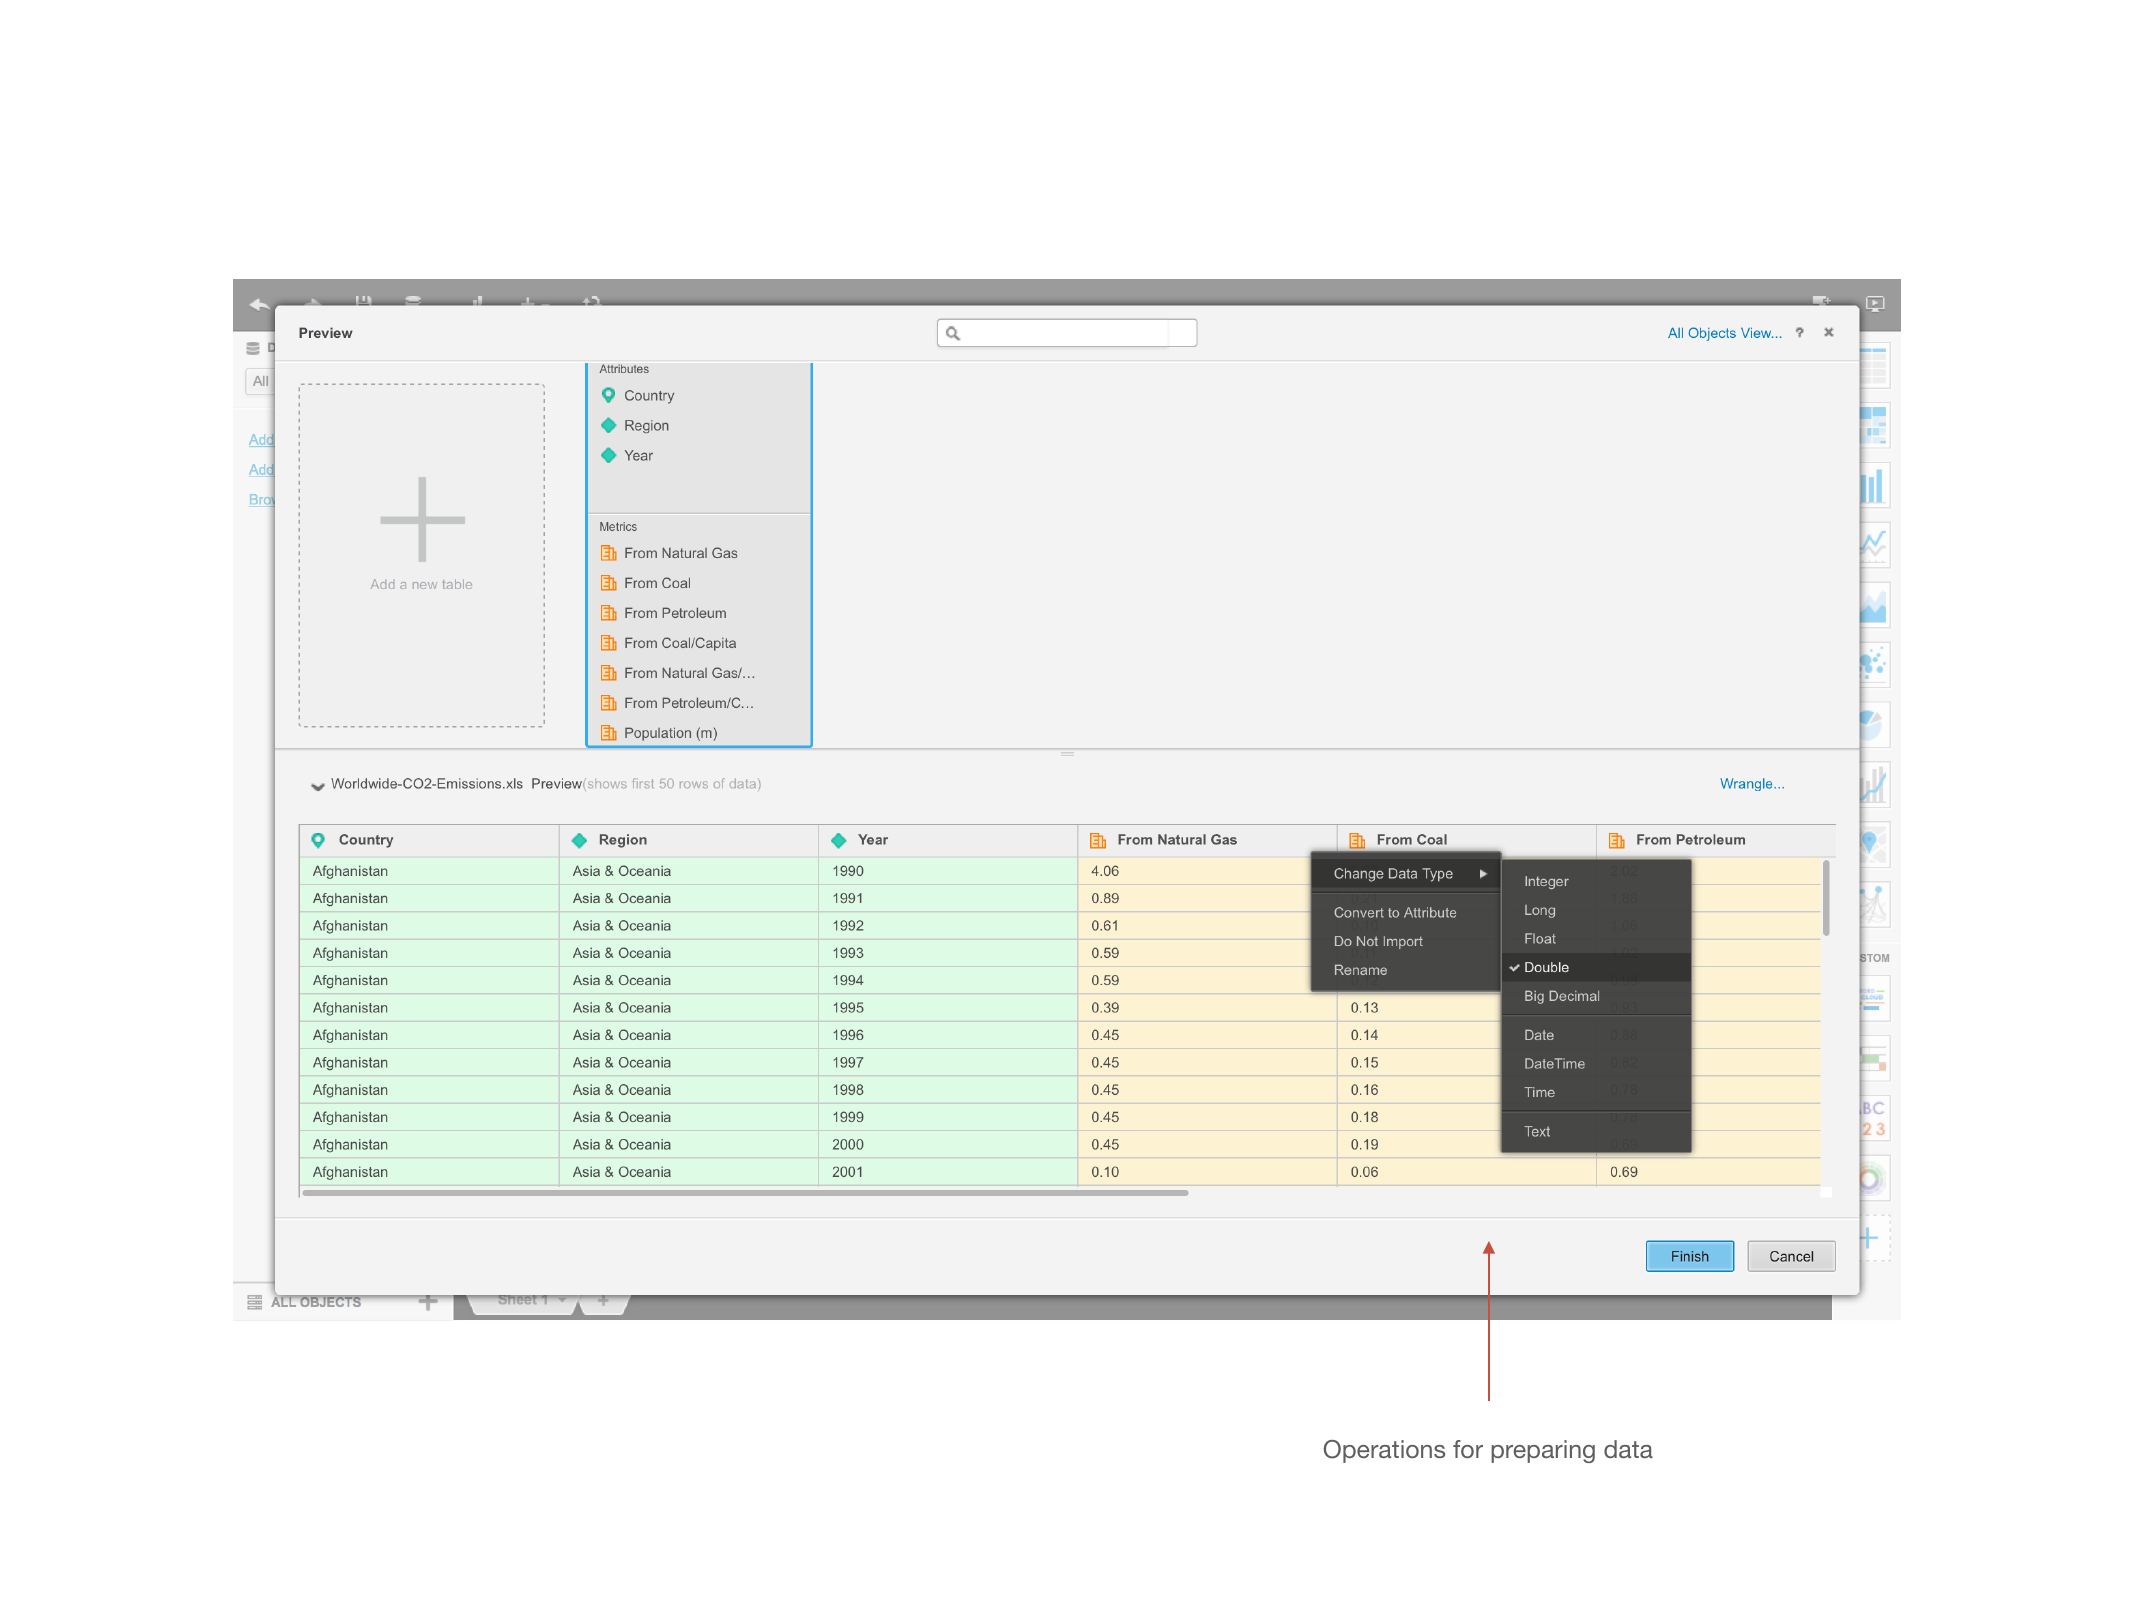
Task: Click the Country column header
Action: click(x=429, y=840)
